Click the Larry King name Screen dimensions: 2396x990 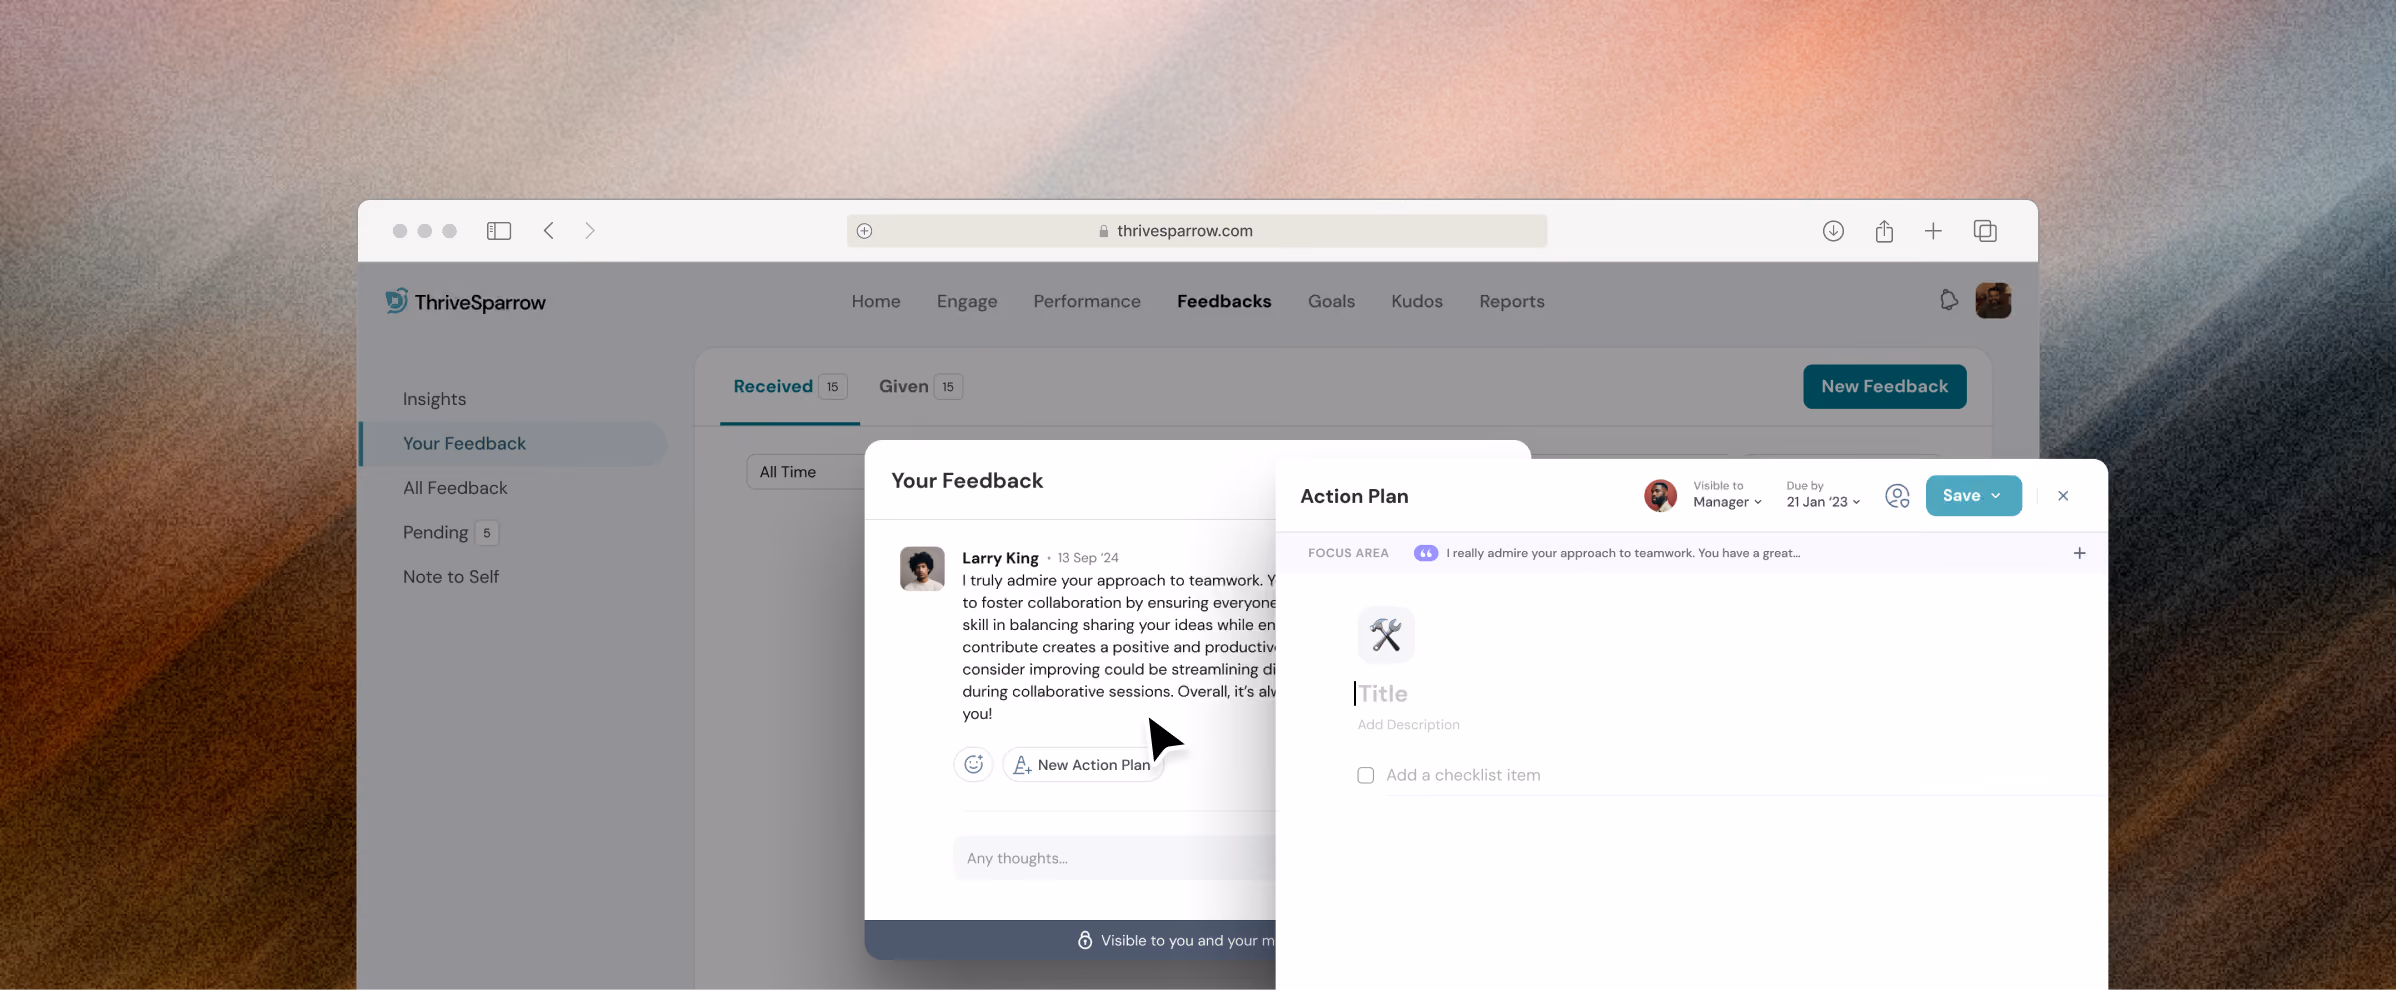tap(1000, 558)
